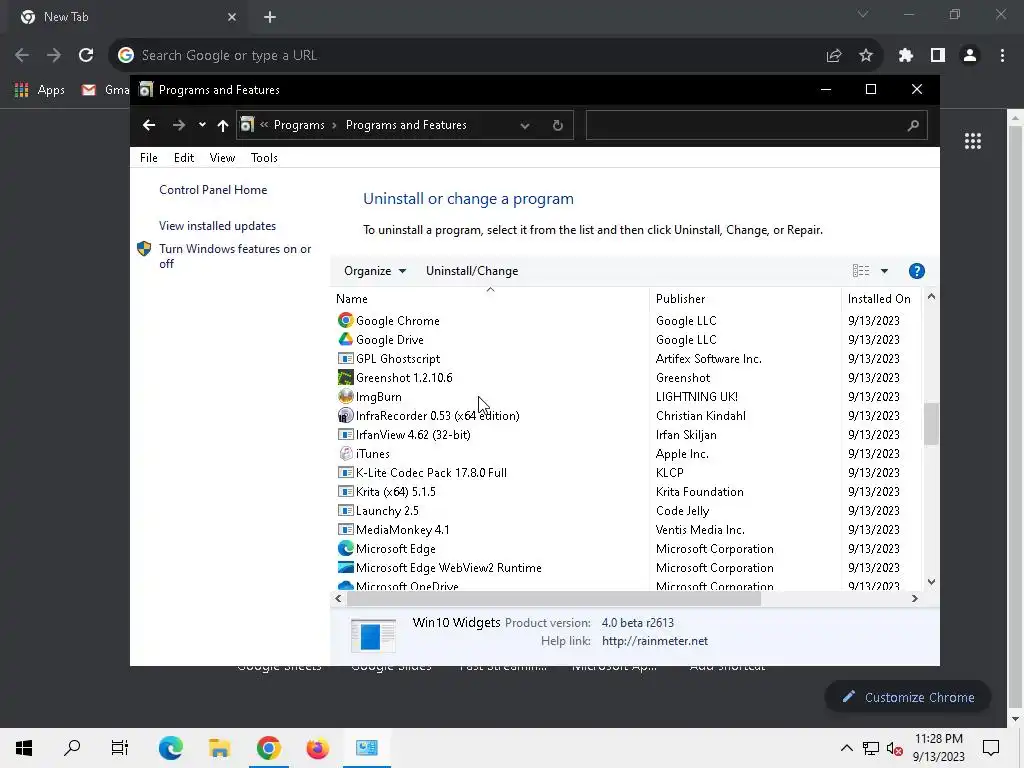1024x768 pixels.
Task: Open the Chrome profile avatar
Action: tap(970, 56)
